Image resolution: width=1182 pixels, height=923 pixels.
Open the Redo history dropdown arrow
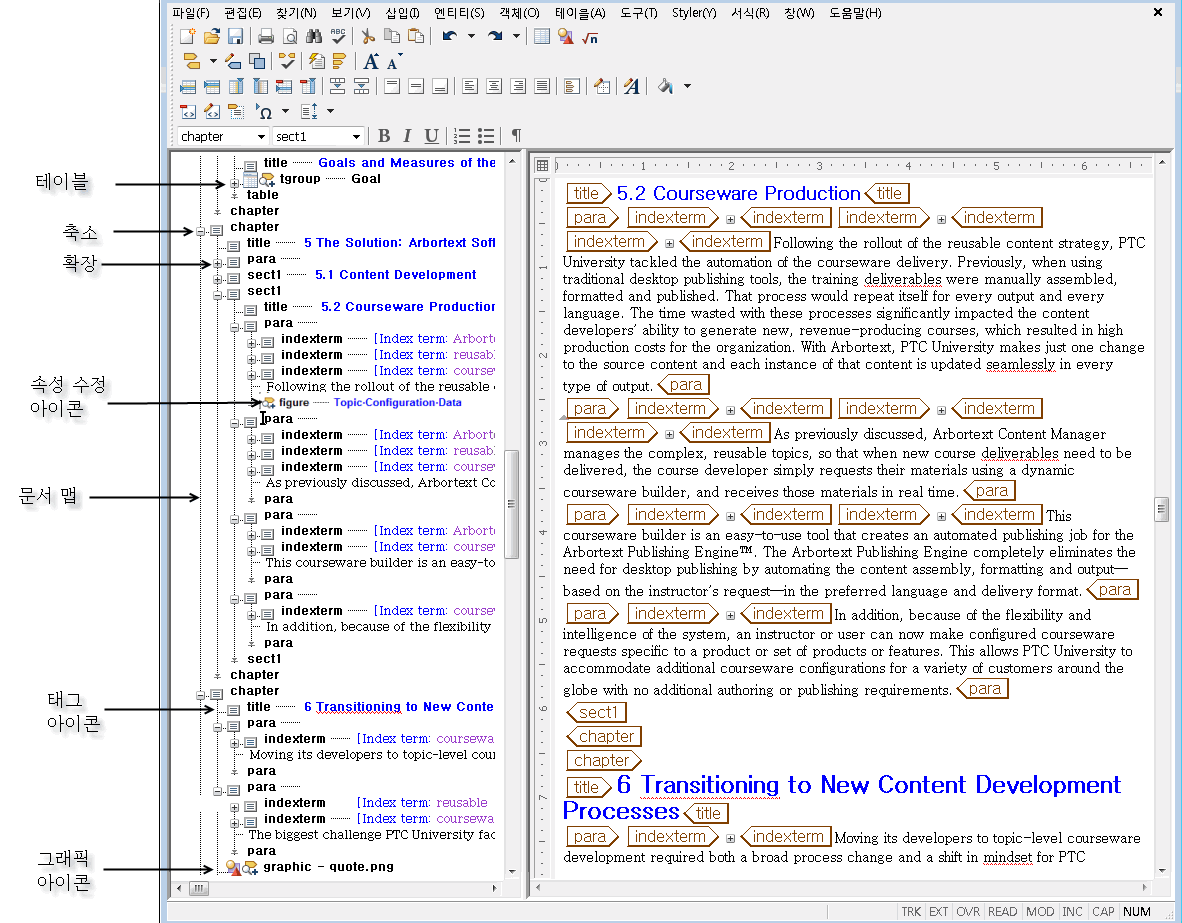coord(516,36)
